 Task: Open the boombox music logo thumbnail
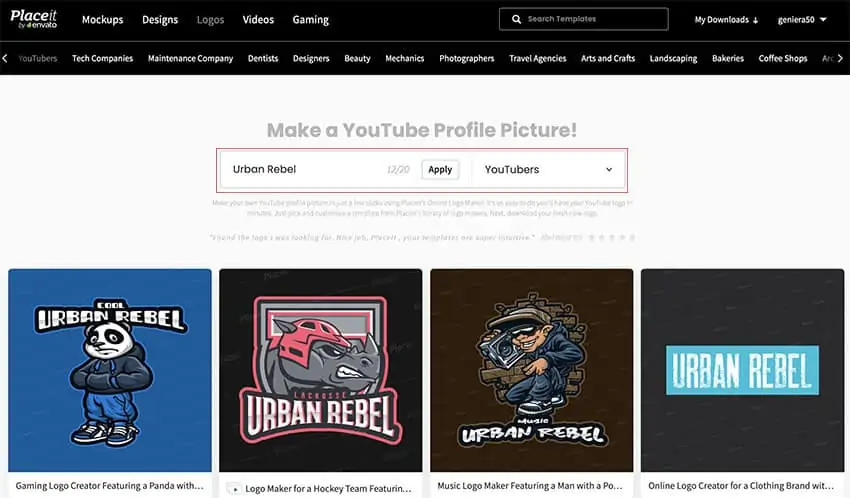point(531,371)
